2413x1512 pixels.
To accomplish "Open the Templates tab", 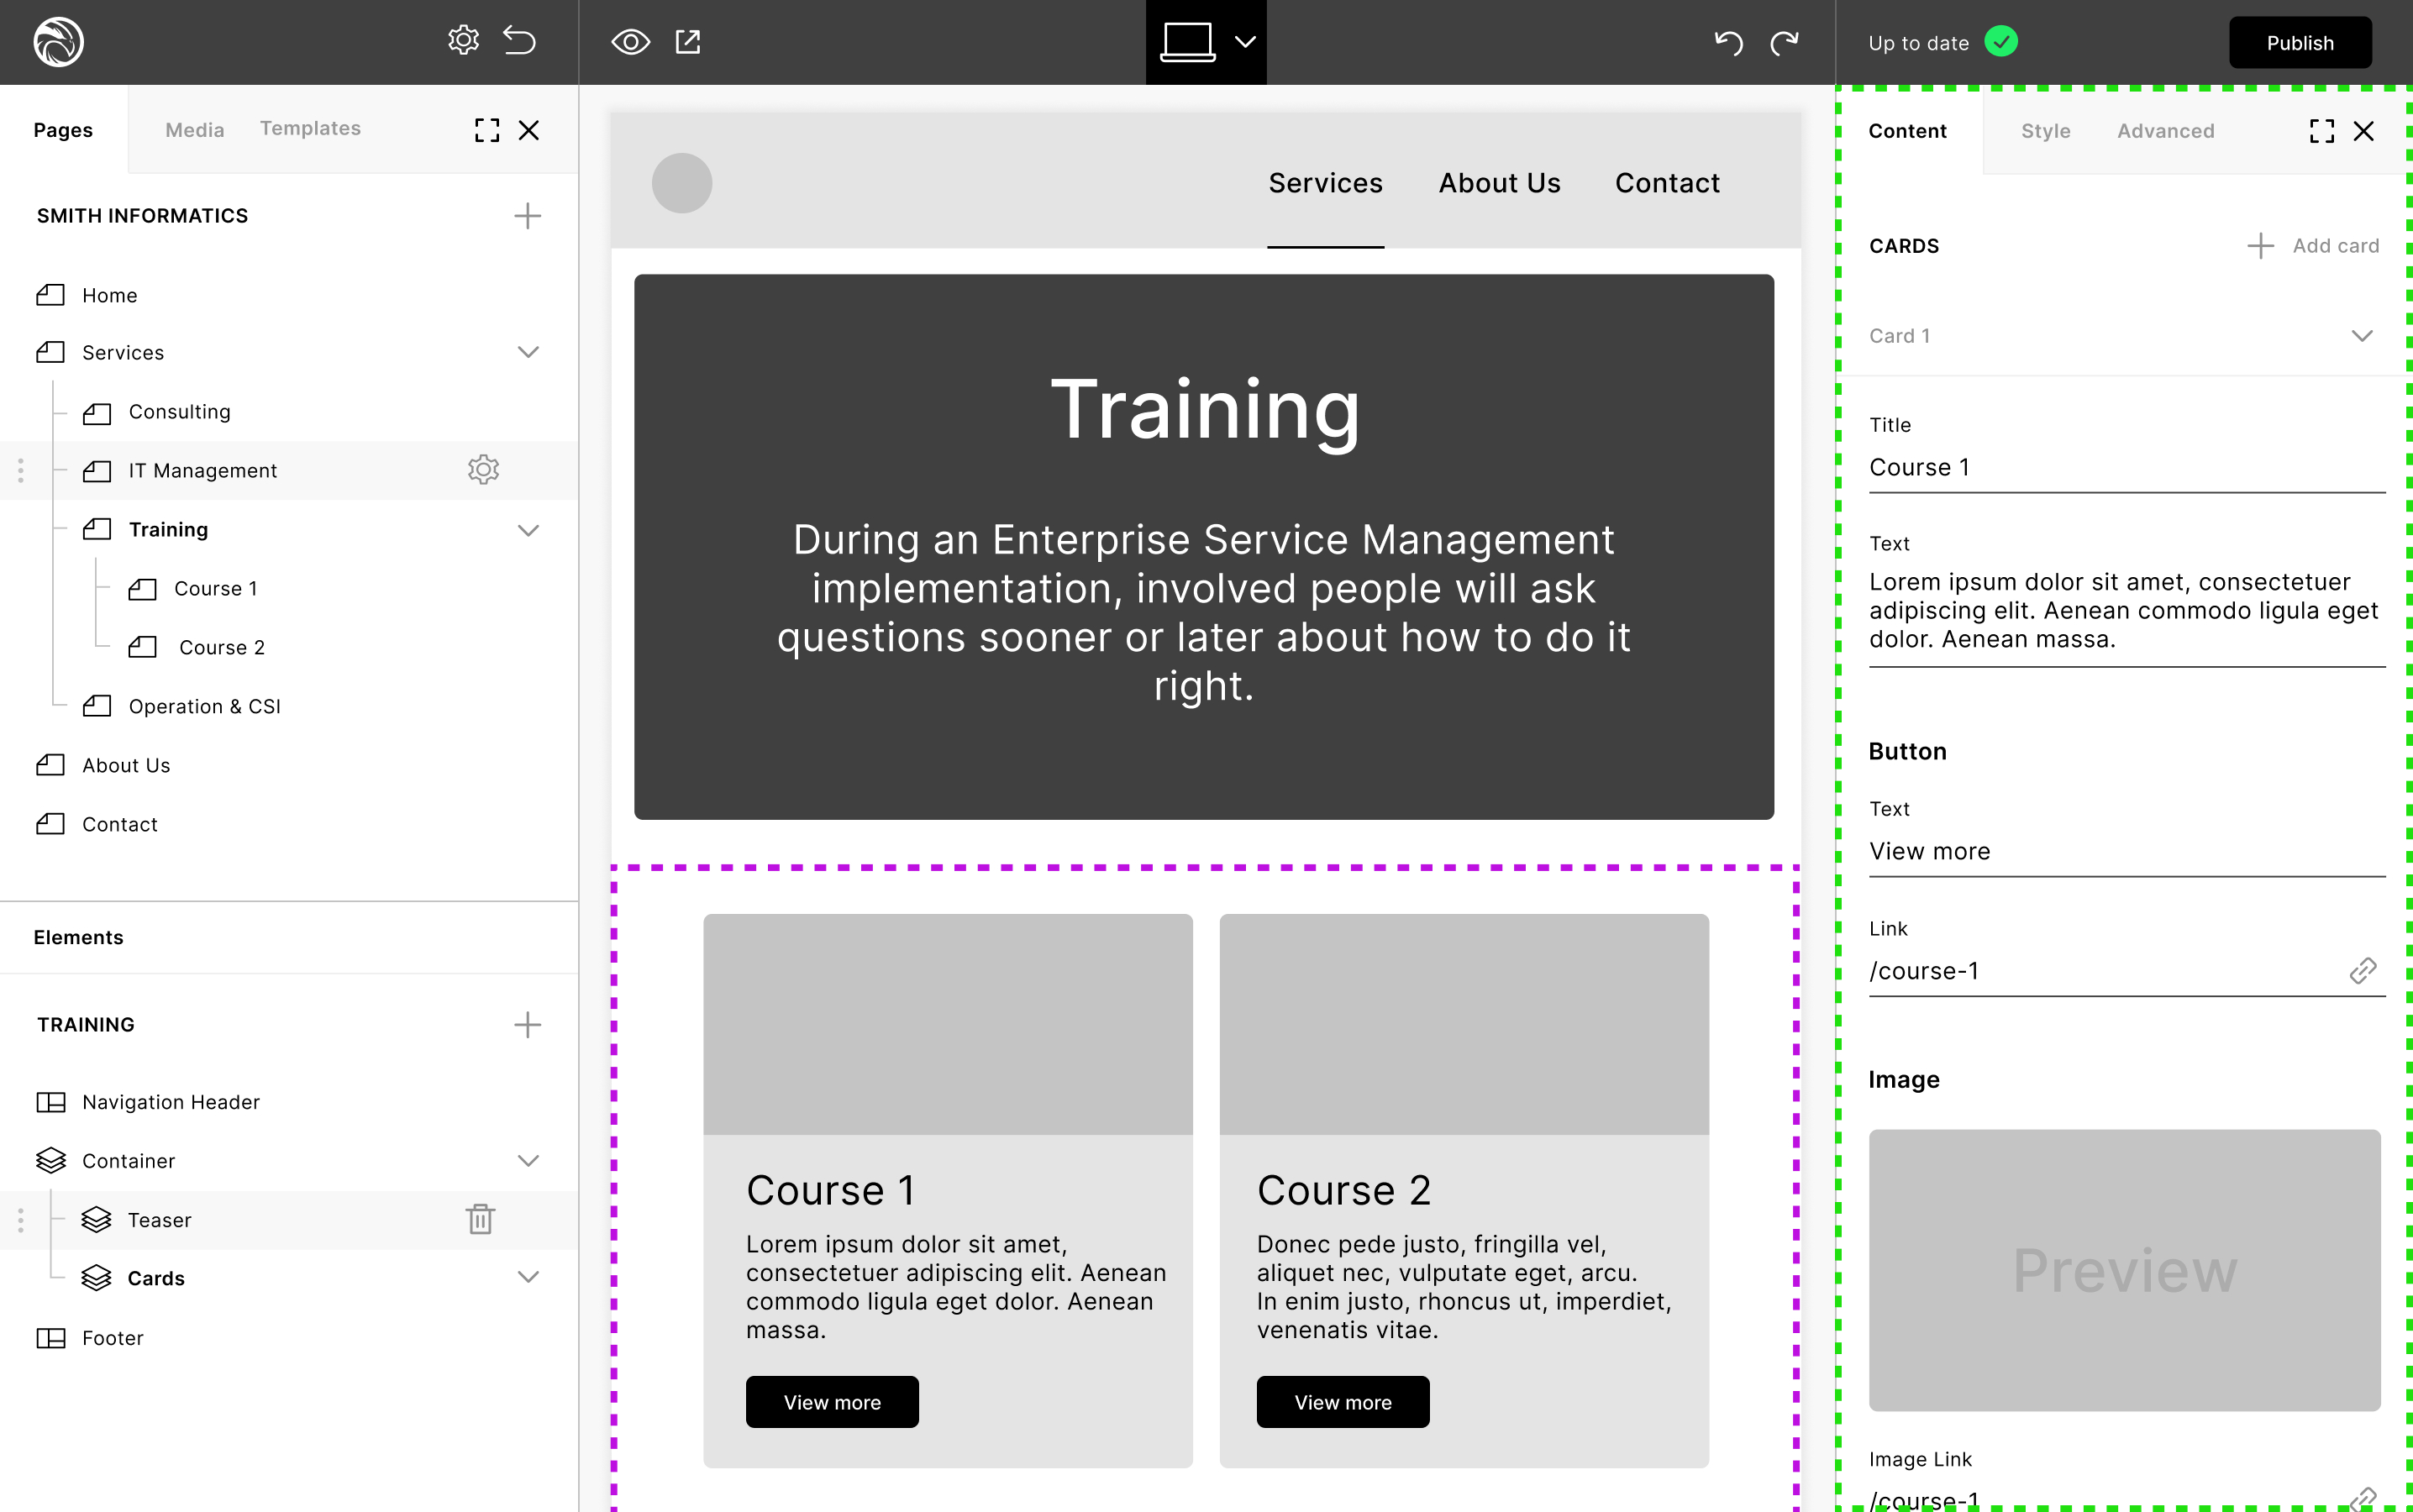I will [310, 129].
